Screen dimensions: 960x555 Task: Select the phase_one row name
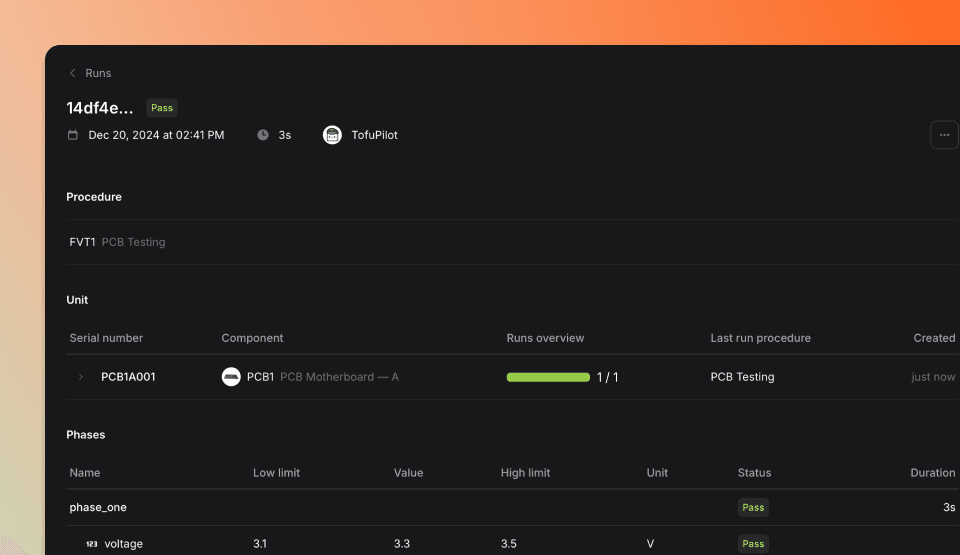(98, 507)
